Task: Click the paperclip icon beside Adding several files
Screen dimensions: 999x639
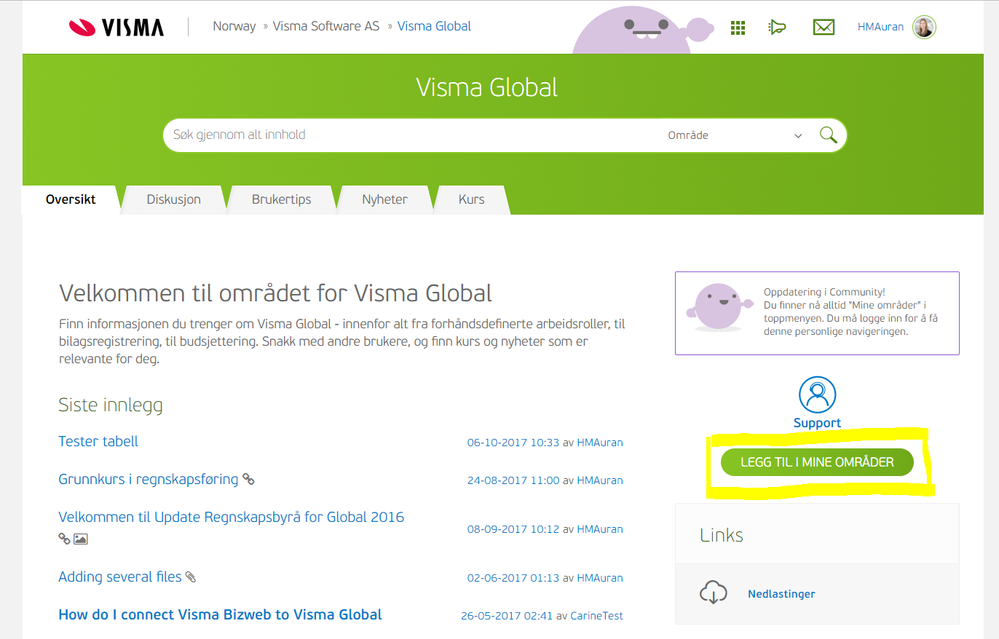Action: point(190,577)
